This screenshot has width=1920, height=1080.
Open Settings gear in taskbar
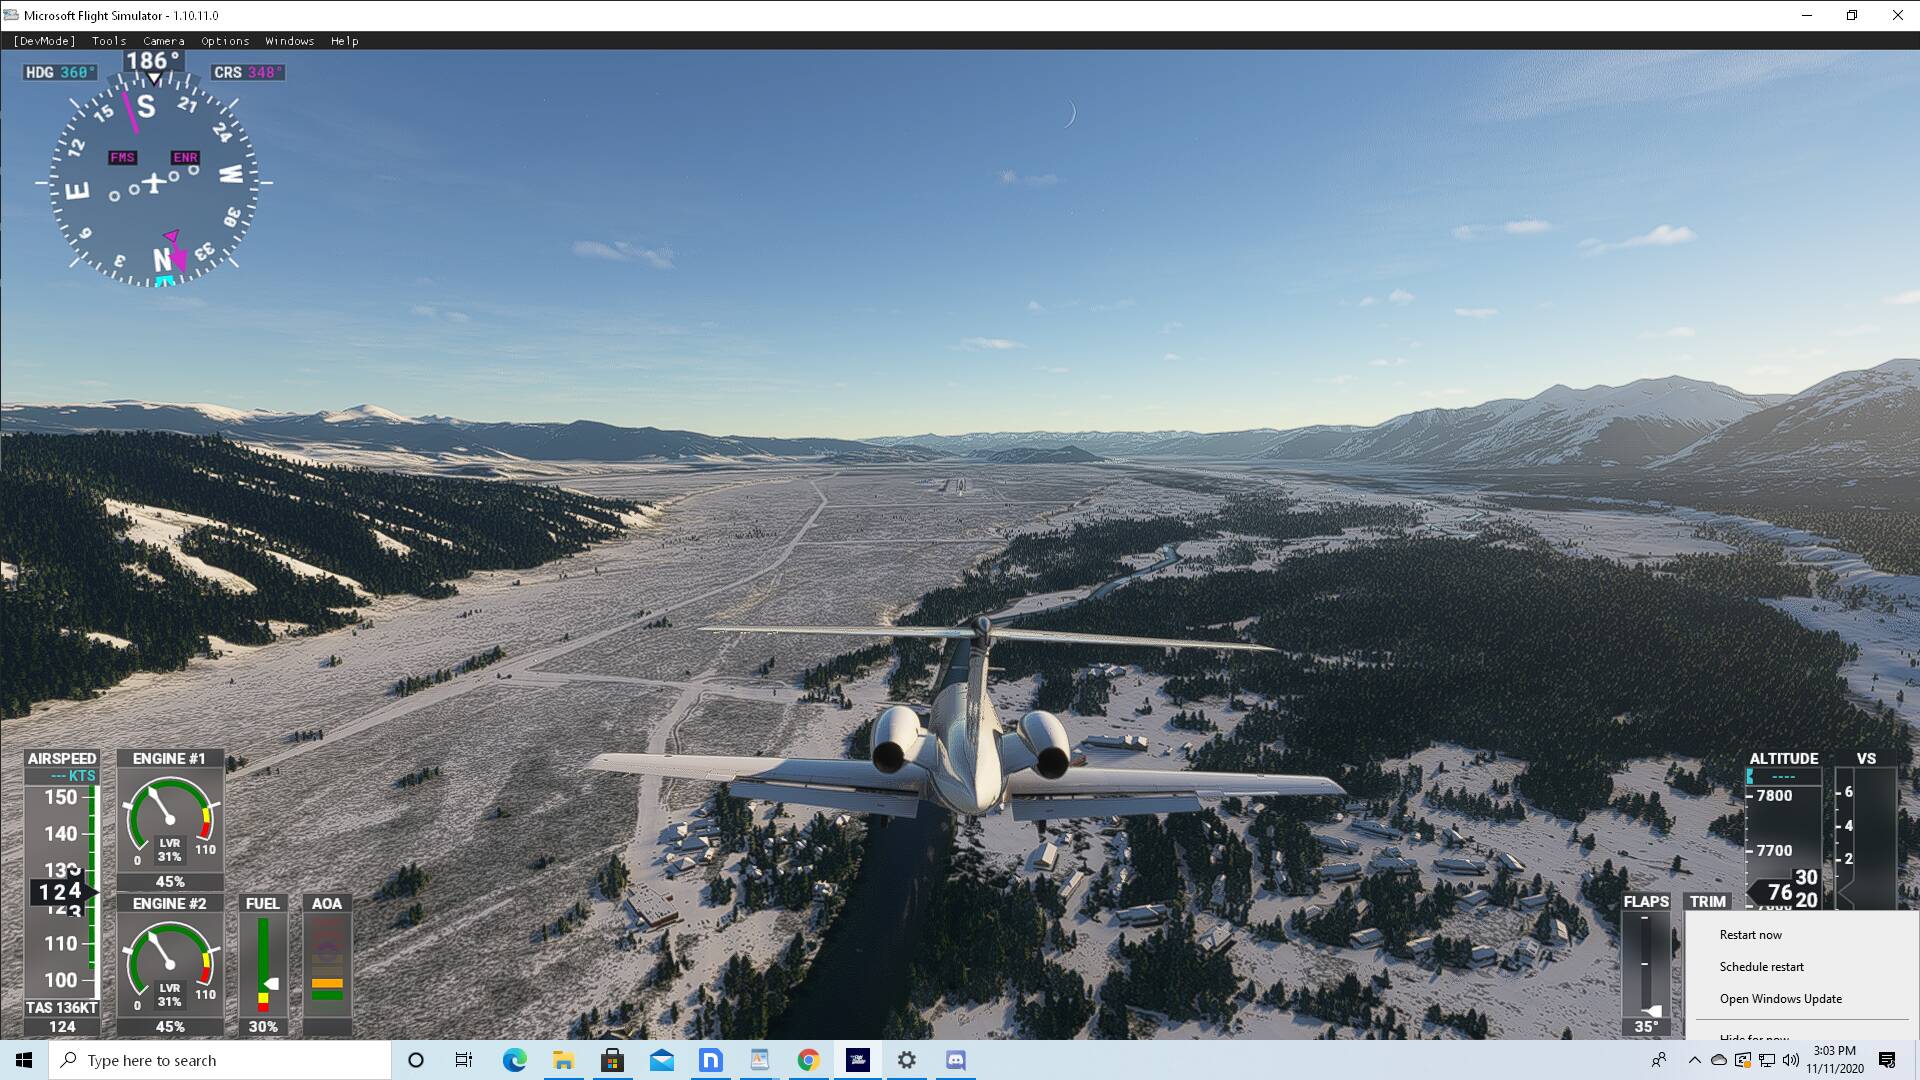tap(906, 1060)
